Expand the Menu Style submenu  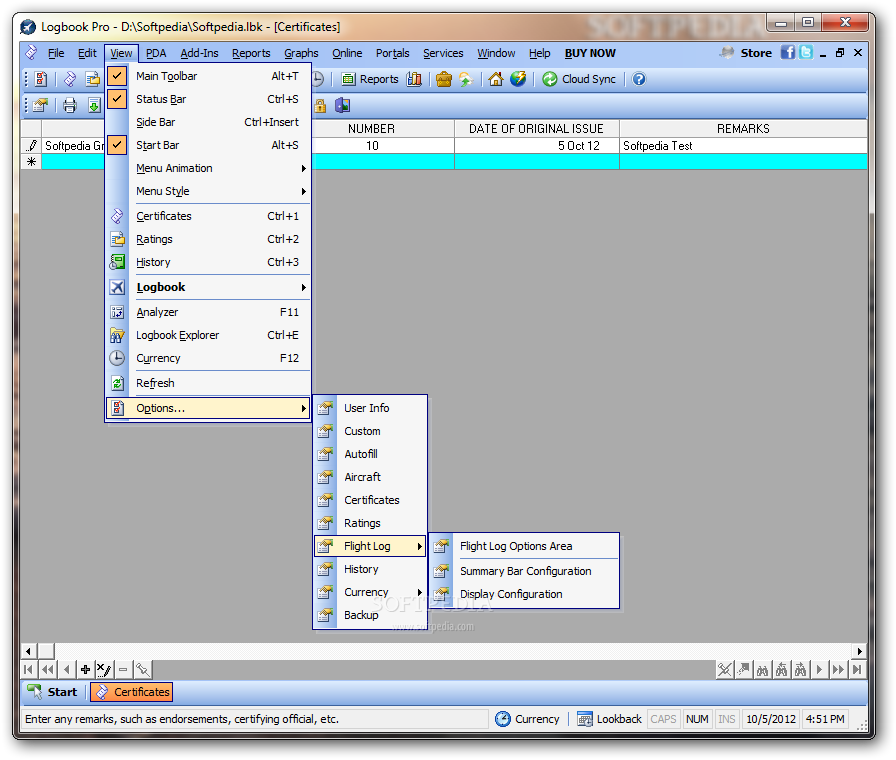pos(208,191)
